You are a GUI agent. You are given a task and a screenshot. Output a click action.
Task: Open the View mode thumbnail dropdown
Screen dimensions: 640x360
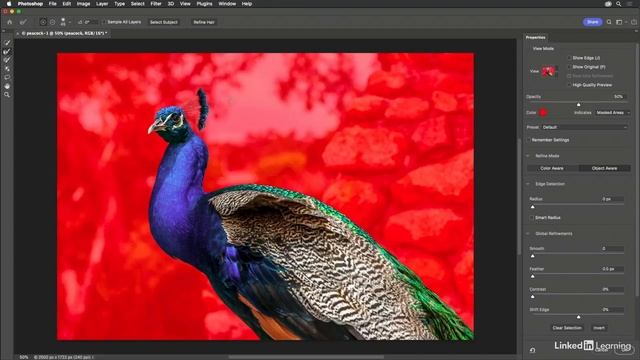(x=549, y=71)
